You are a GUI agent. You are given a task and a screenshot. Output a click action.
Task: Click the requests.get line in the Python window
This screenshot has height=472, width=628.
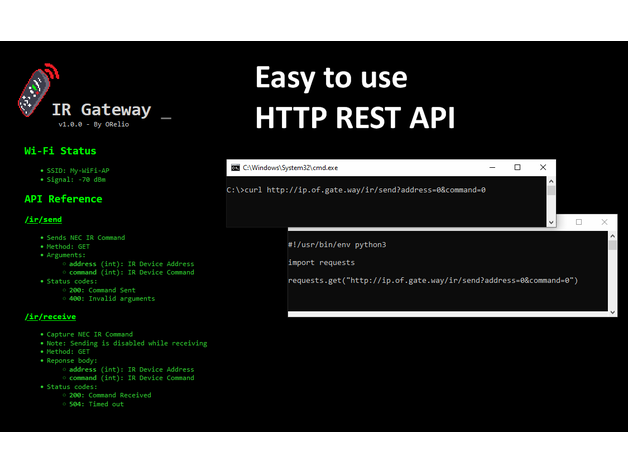click(x=433, y=280)
